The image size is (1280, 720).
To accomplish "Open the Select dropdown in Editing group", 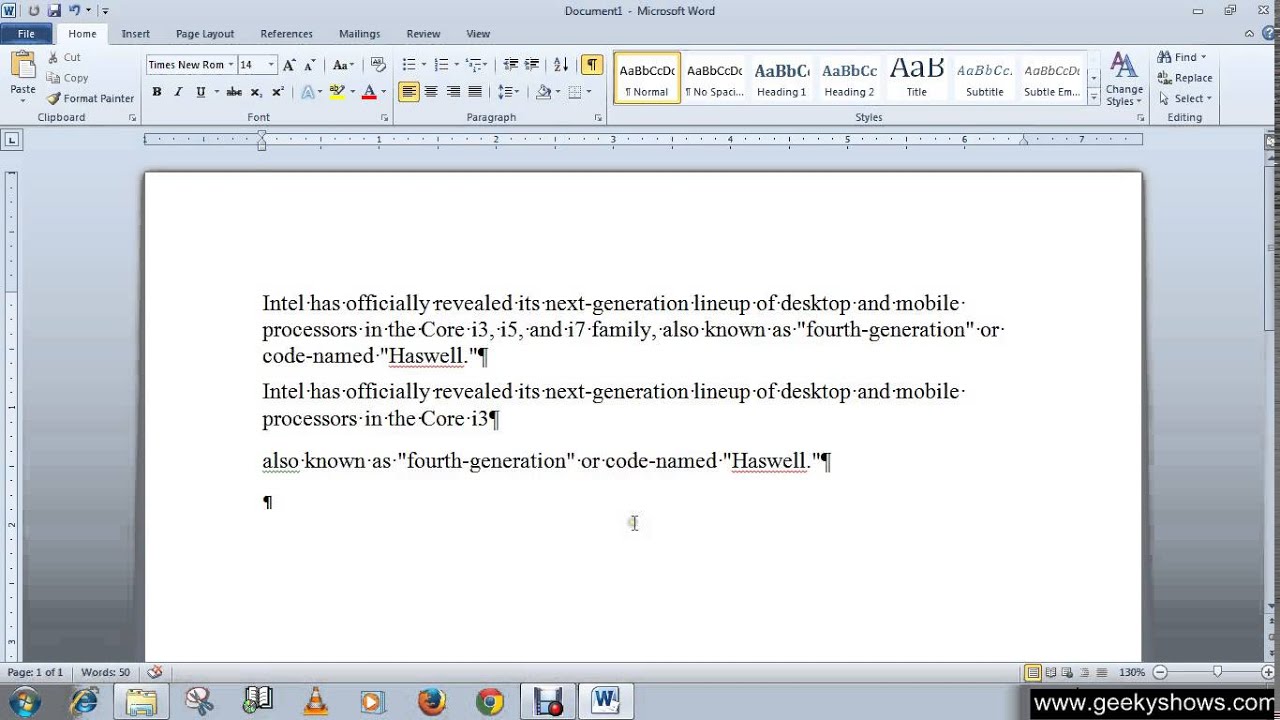I will tap(1186, 98).
